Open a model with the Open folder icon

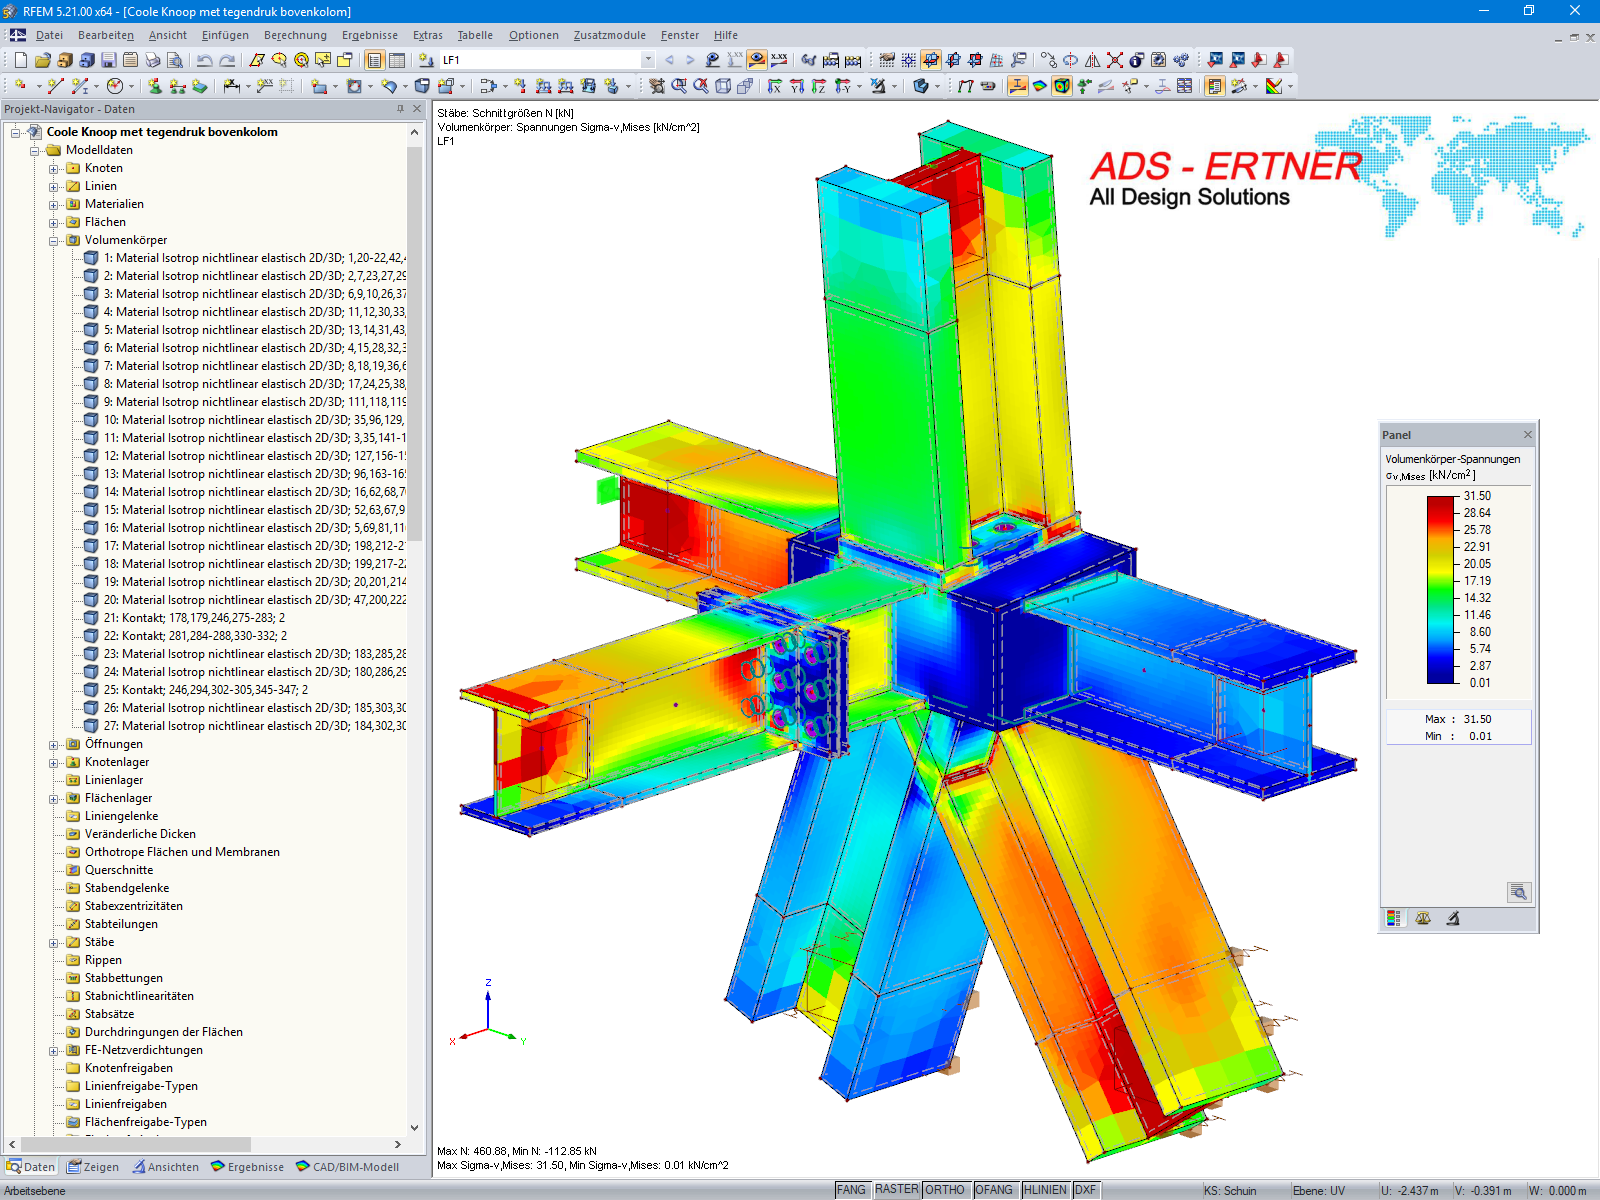coord(43,59)
